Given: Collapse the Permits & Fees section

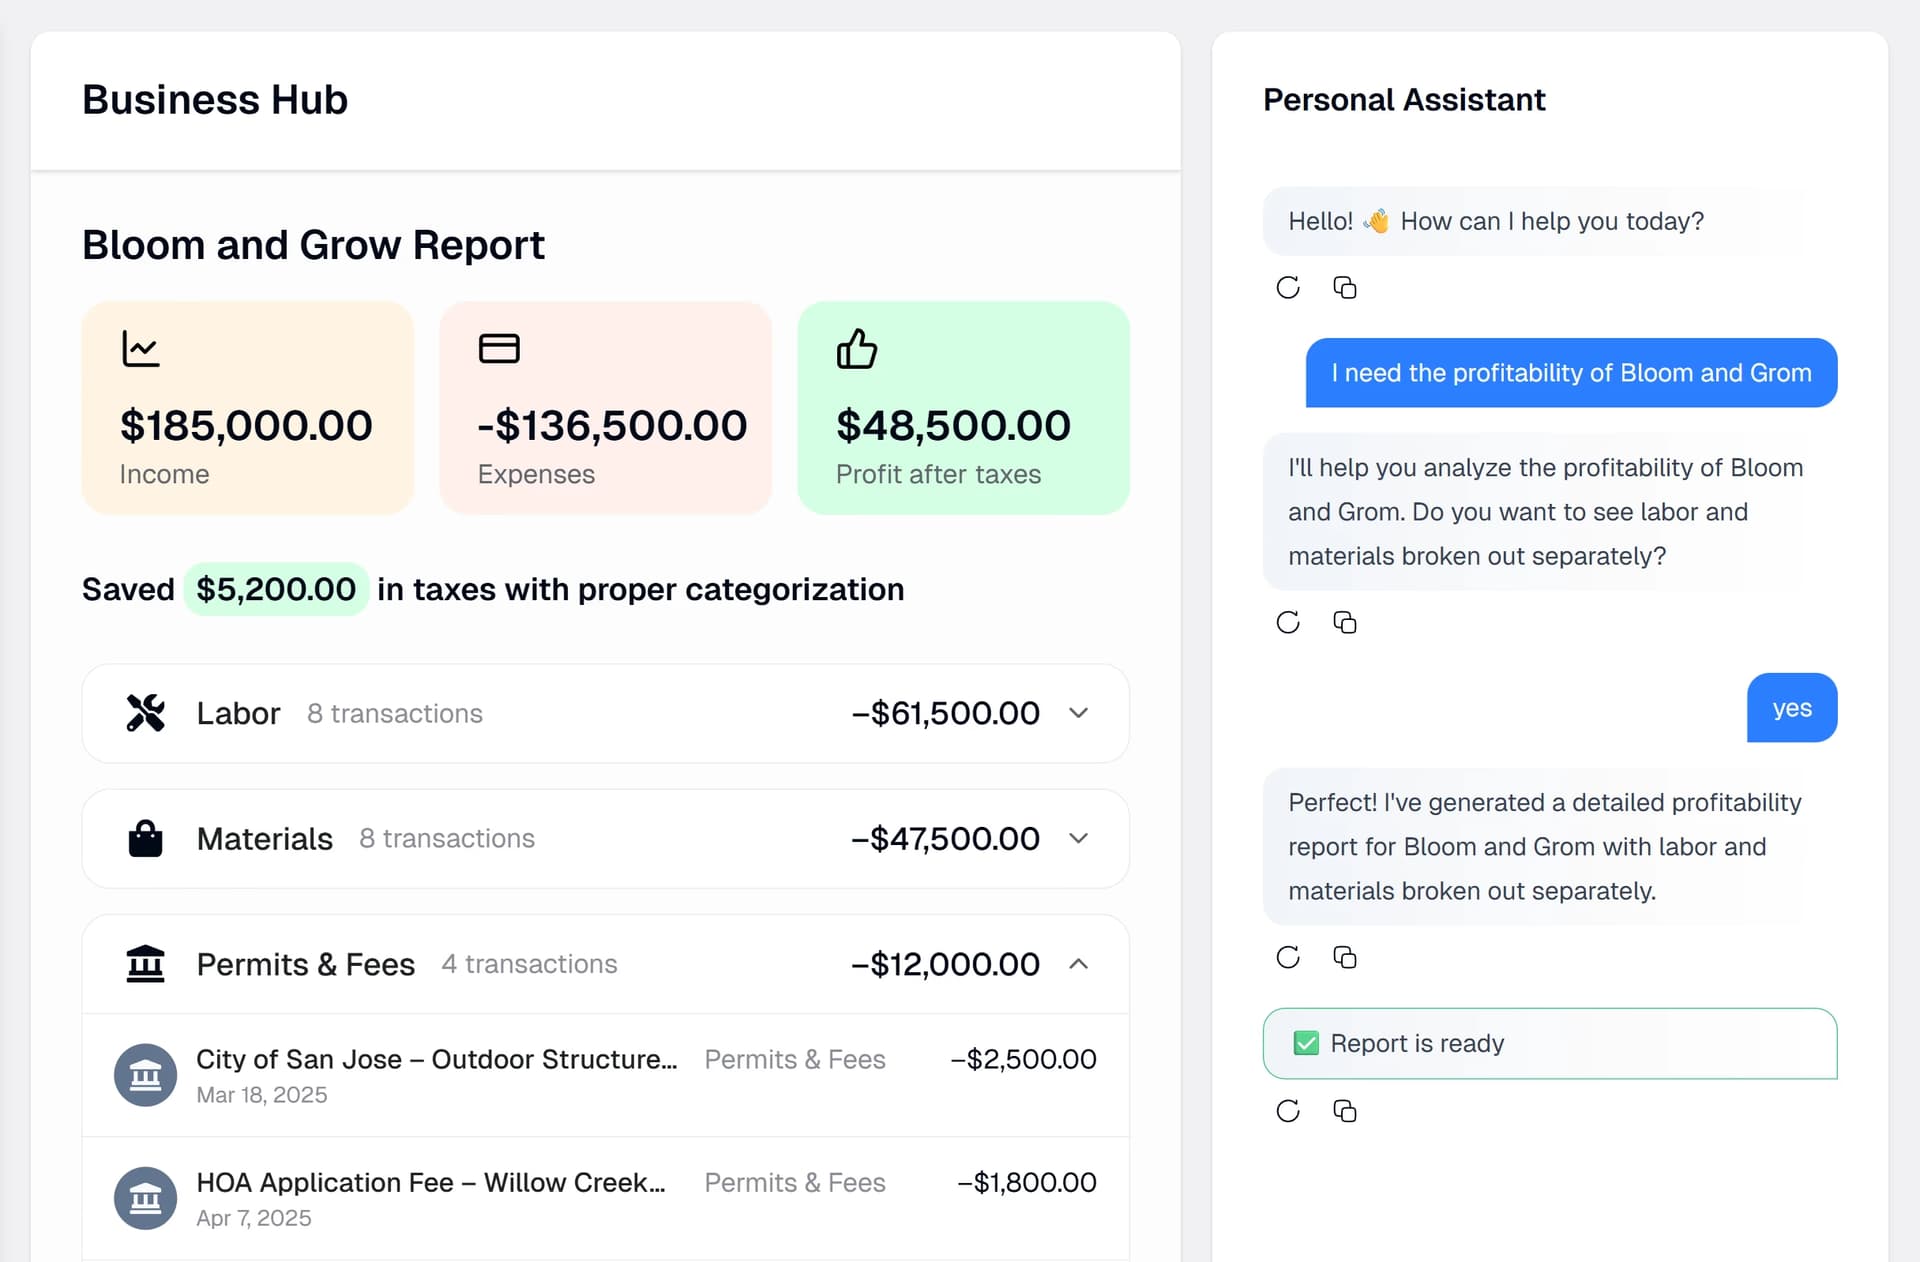Looking at the screenshot, I should click(x=1078, y=963).
